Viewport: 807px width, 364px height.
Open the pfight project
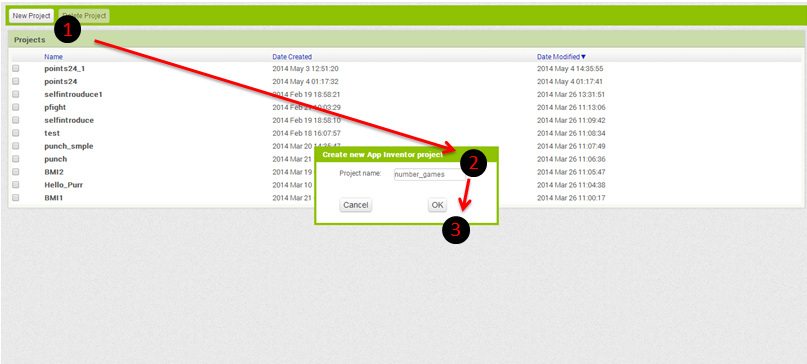pos(55,107)
